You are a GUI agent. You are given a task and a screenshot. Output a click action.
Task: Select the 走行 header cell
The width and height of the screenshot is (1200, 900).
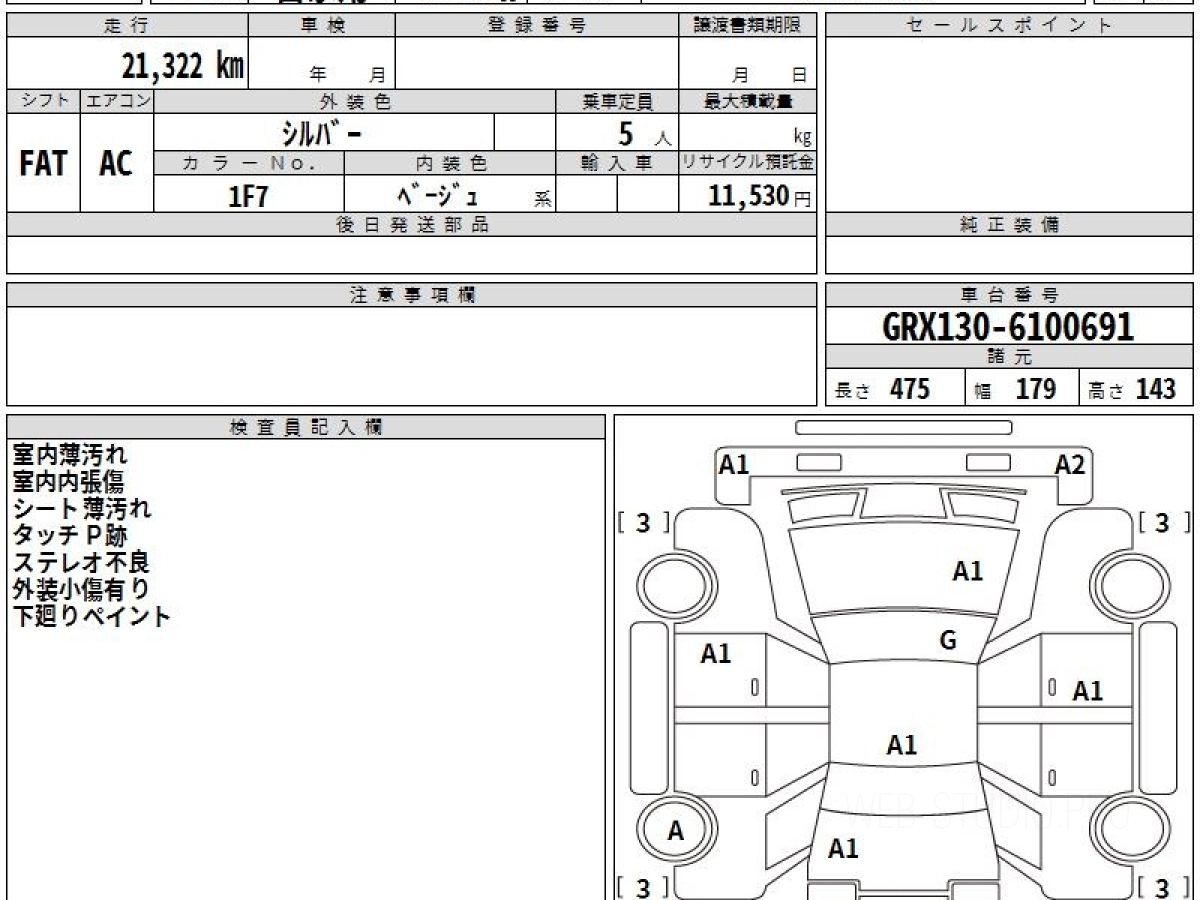pyautogui.click(x=126, y=26)
